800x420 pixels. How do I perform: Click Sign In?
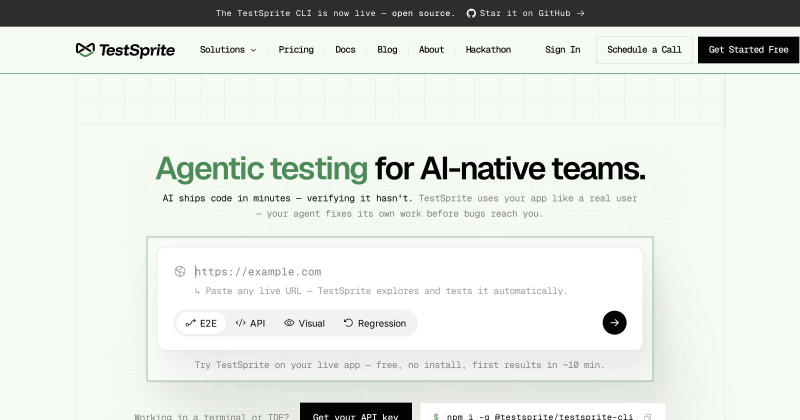pos(563,50)
